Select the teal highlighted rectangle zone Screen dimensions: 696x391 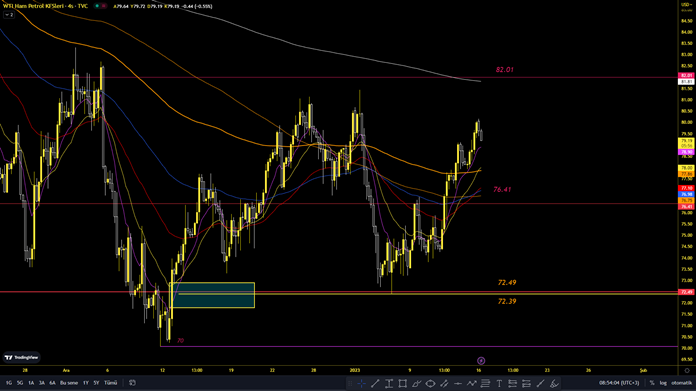(x=212, y=295)
